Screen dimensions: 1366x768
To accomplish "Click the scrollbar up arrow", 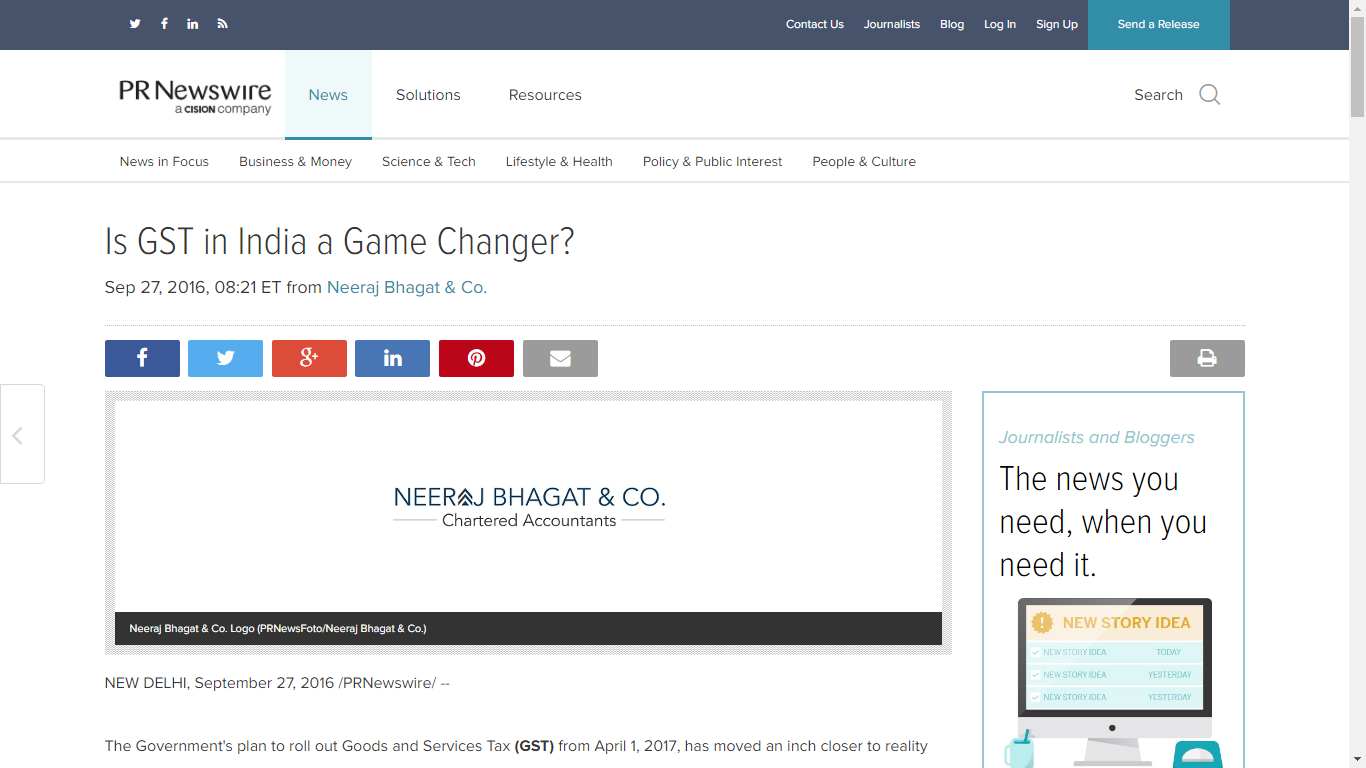I will tap(1357, 8).
